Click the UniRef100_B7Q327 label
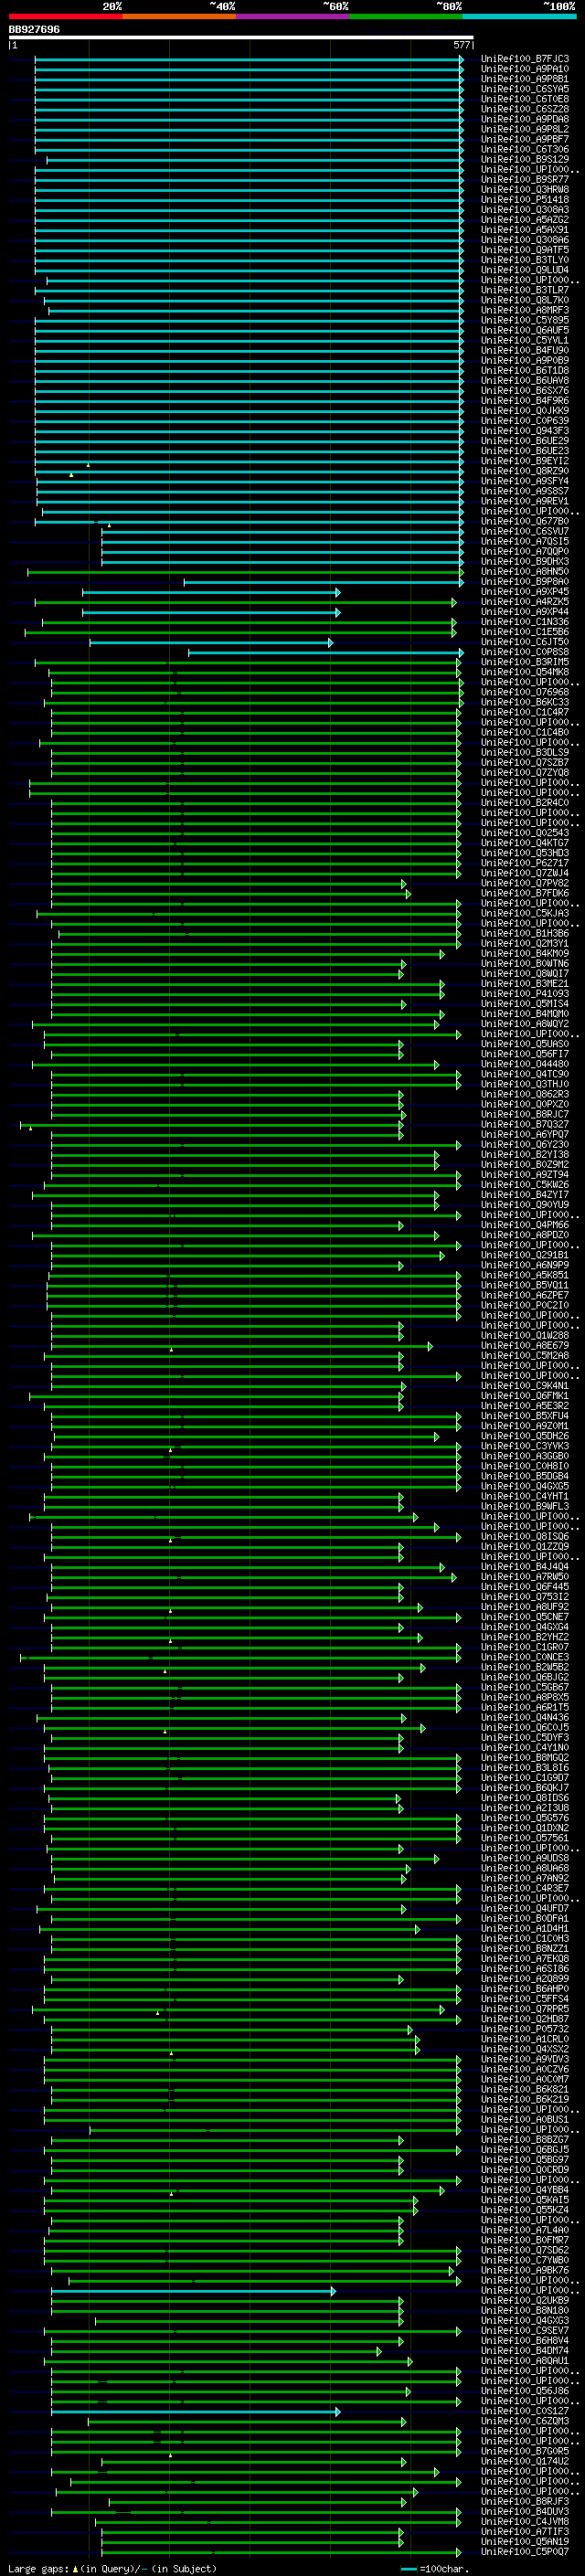585x2576 pixels. (x=524, y=1124)
